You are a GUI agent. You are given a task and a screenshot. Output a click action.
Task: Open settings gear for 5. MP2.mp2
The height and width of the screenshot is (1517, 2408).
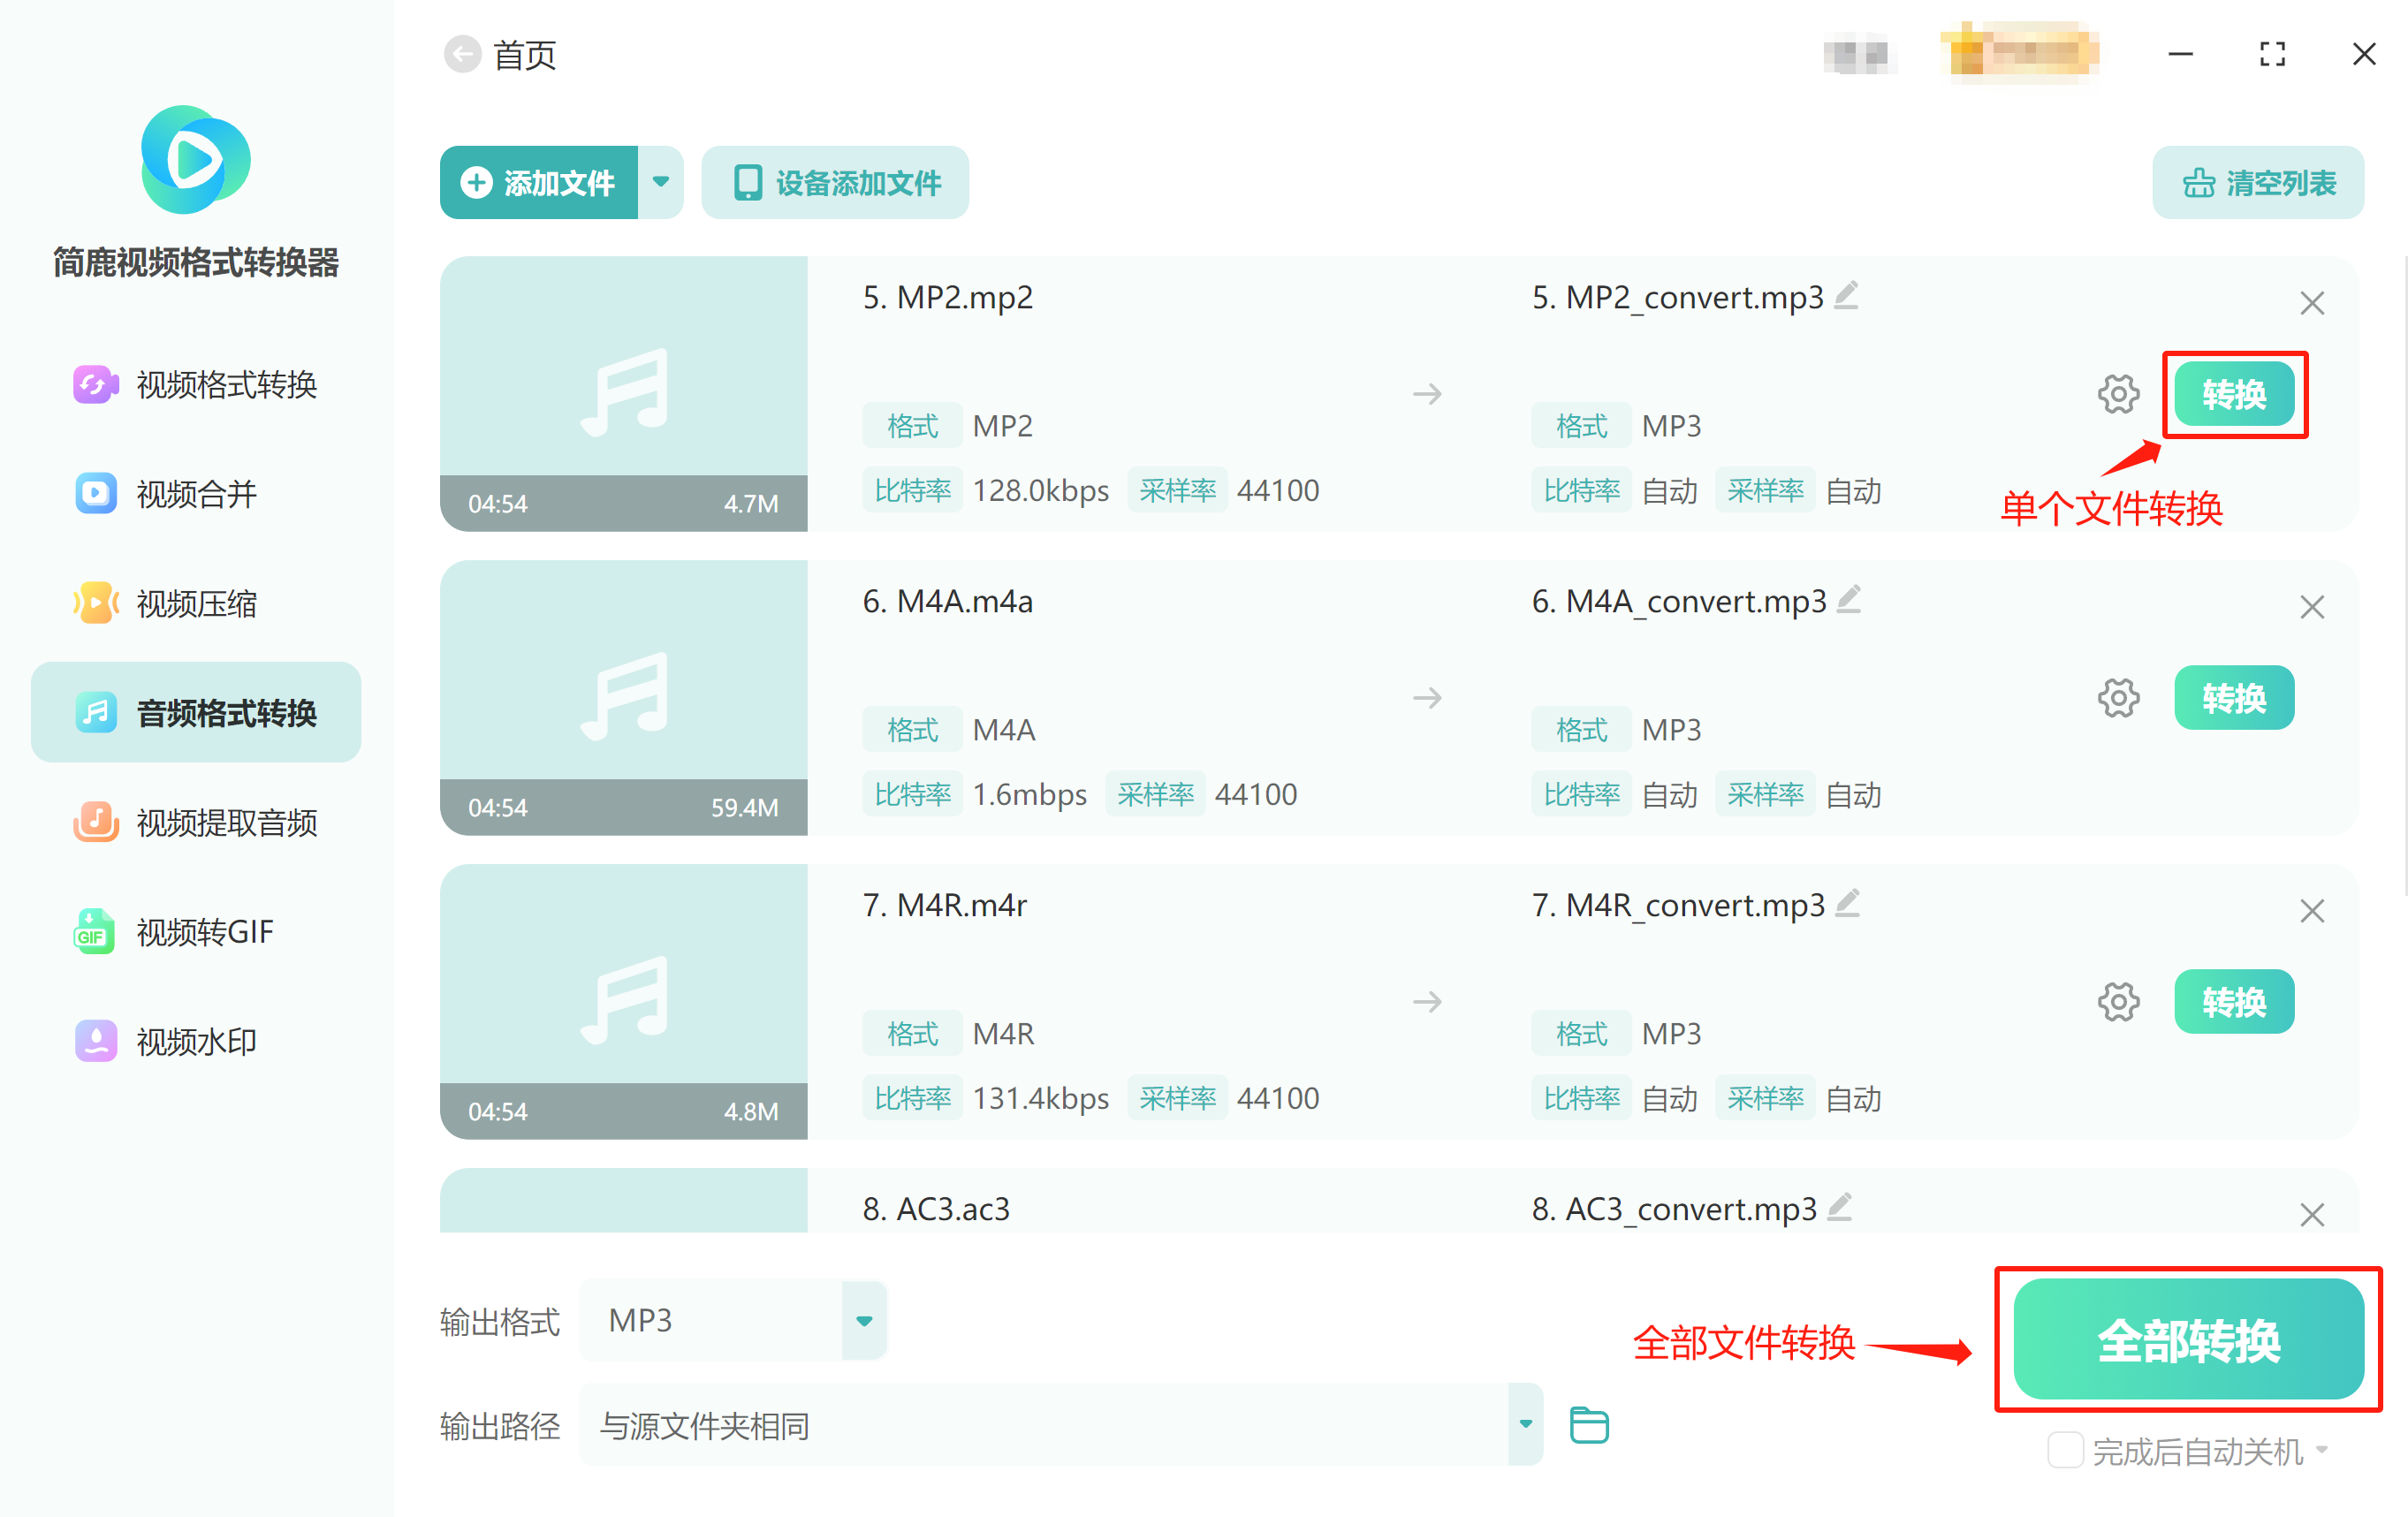coord(2117,394)
